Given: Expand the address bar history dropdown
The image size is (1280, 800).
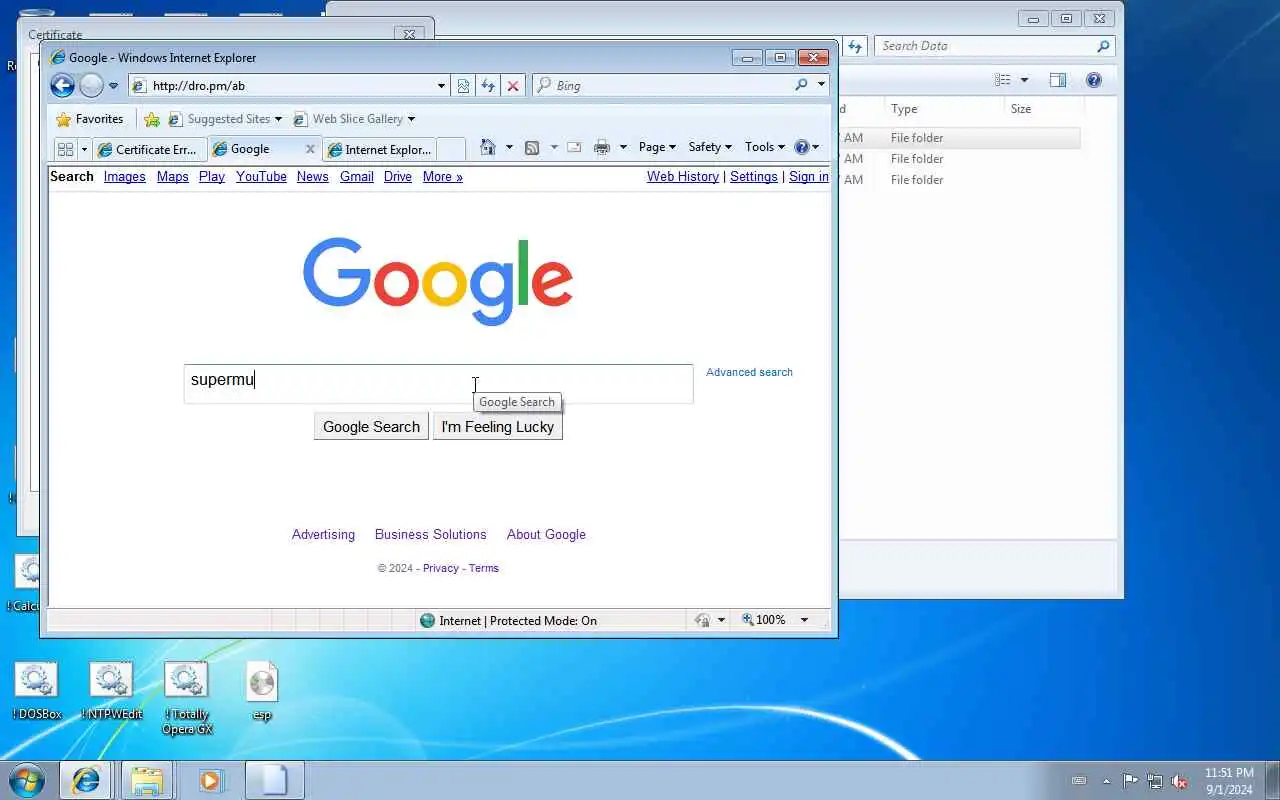Looking at the screenshot, I should 441,86.
